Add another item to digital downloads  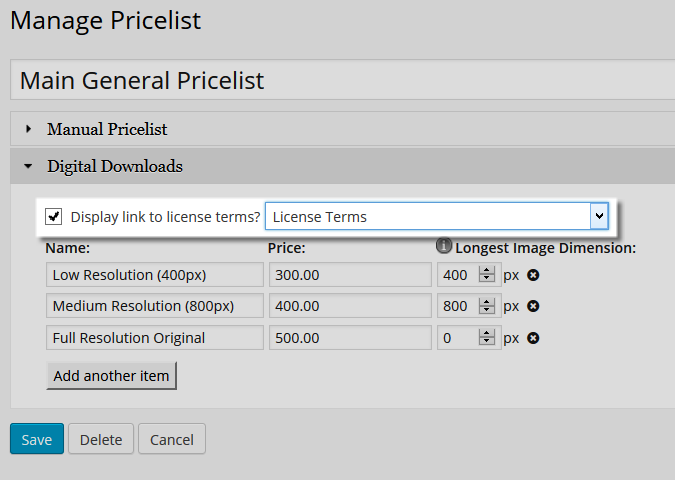pyautogui.click(x=111, y=376)
